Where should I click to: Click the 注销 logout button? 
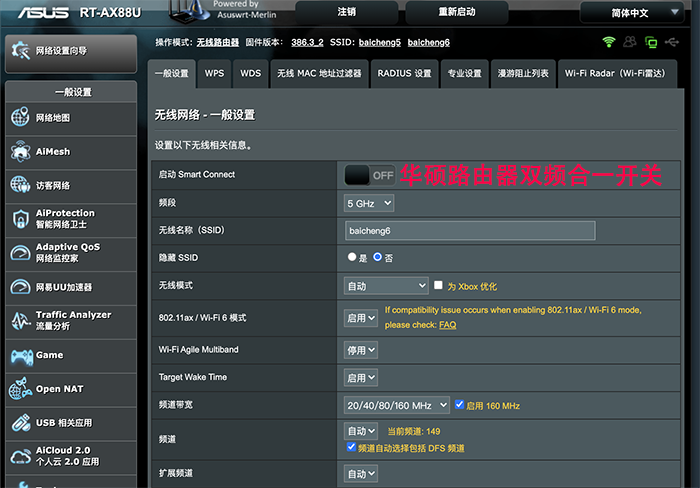pos(347,12)
